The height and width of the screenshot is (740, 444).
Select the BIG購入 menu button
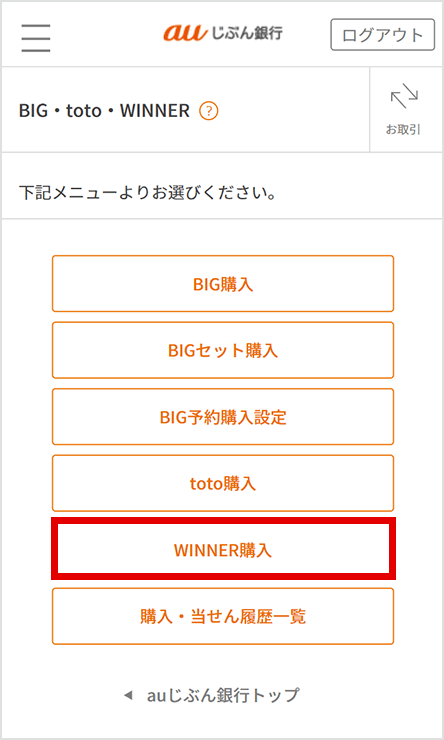(x=223, y=284)
